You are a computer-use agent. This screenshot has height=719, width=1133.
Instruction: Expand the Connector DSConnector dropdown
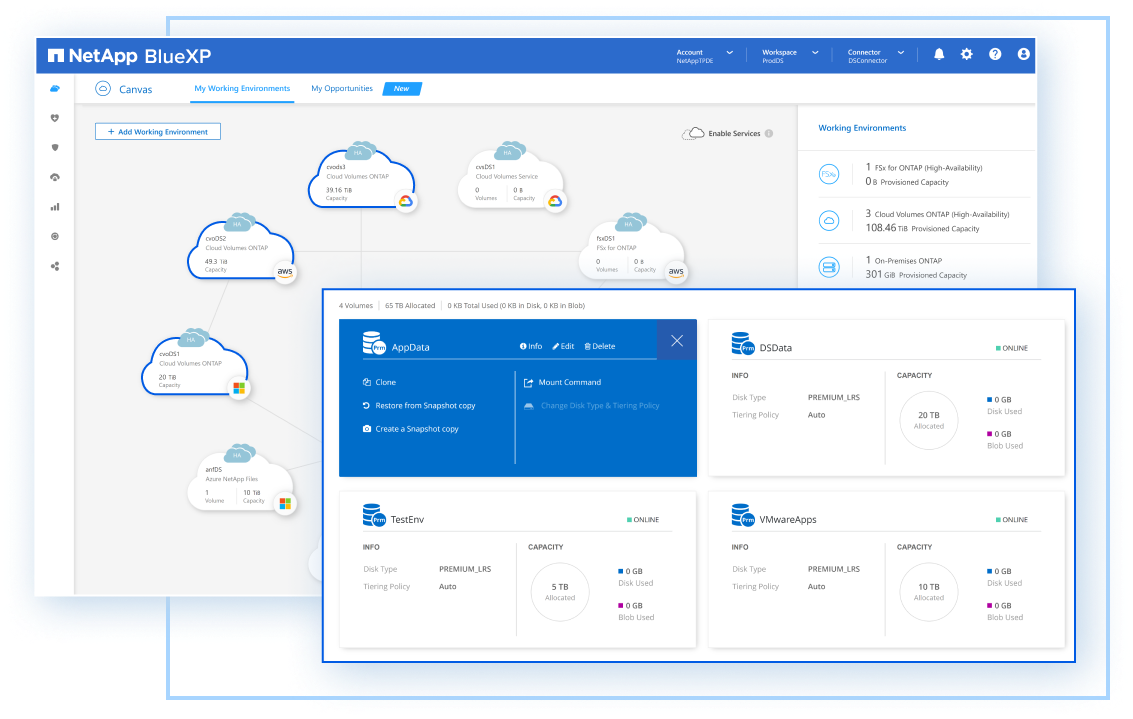coord(900,52)
